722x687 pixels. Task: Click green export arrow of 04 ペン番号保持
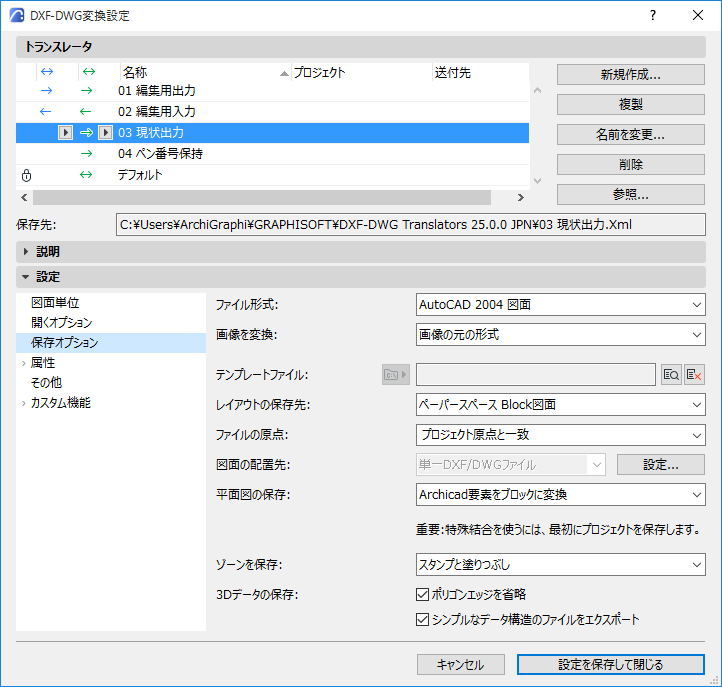tap(87, 153)
